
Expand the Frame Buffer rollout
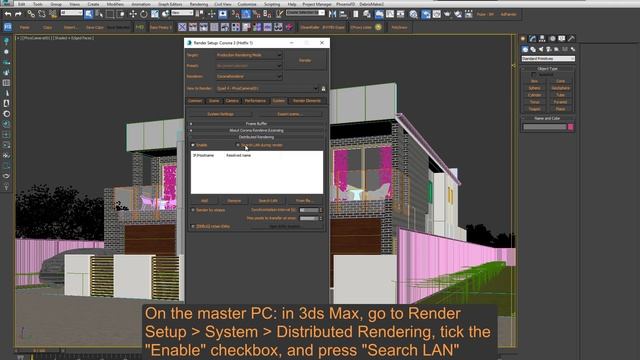pyautogui.click(x=256, y=124)
